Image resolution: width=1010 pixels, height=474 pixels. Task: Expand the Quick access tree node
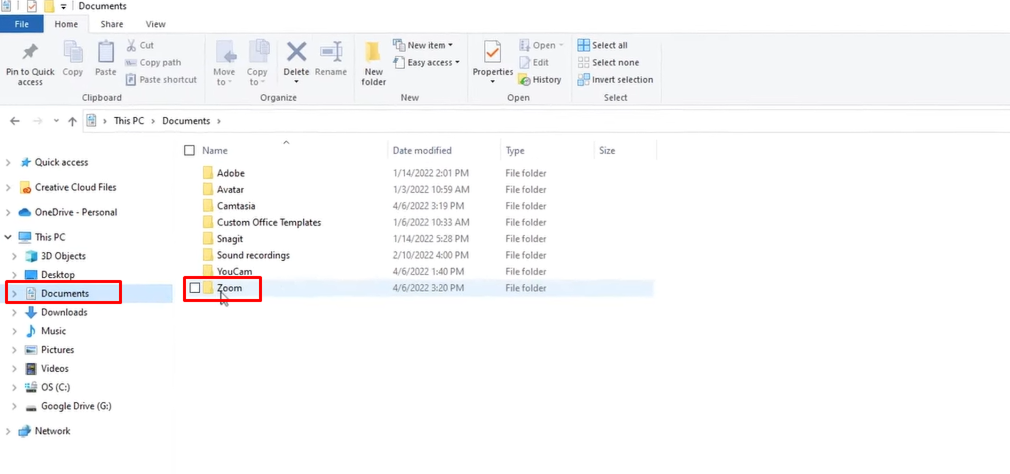coord(9,162)
